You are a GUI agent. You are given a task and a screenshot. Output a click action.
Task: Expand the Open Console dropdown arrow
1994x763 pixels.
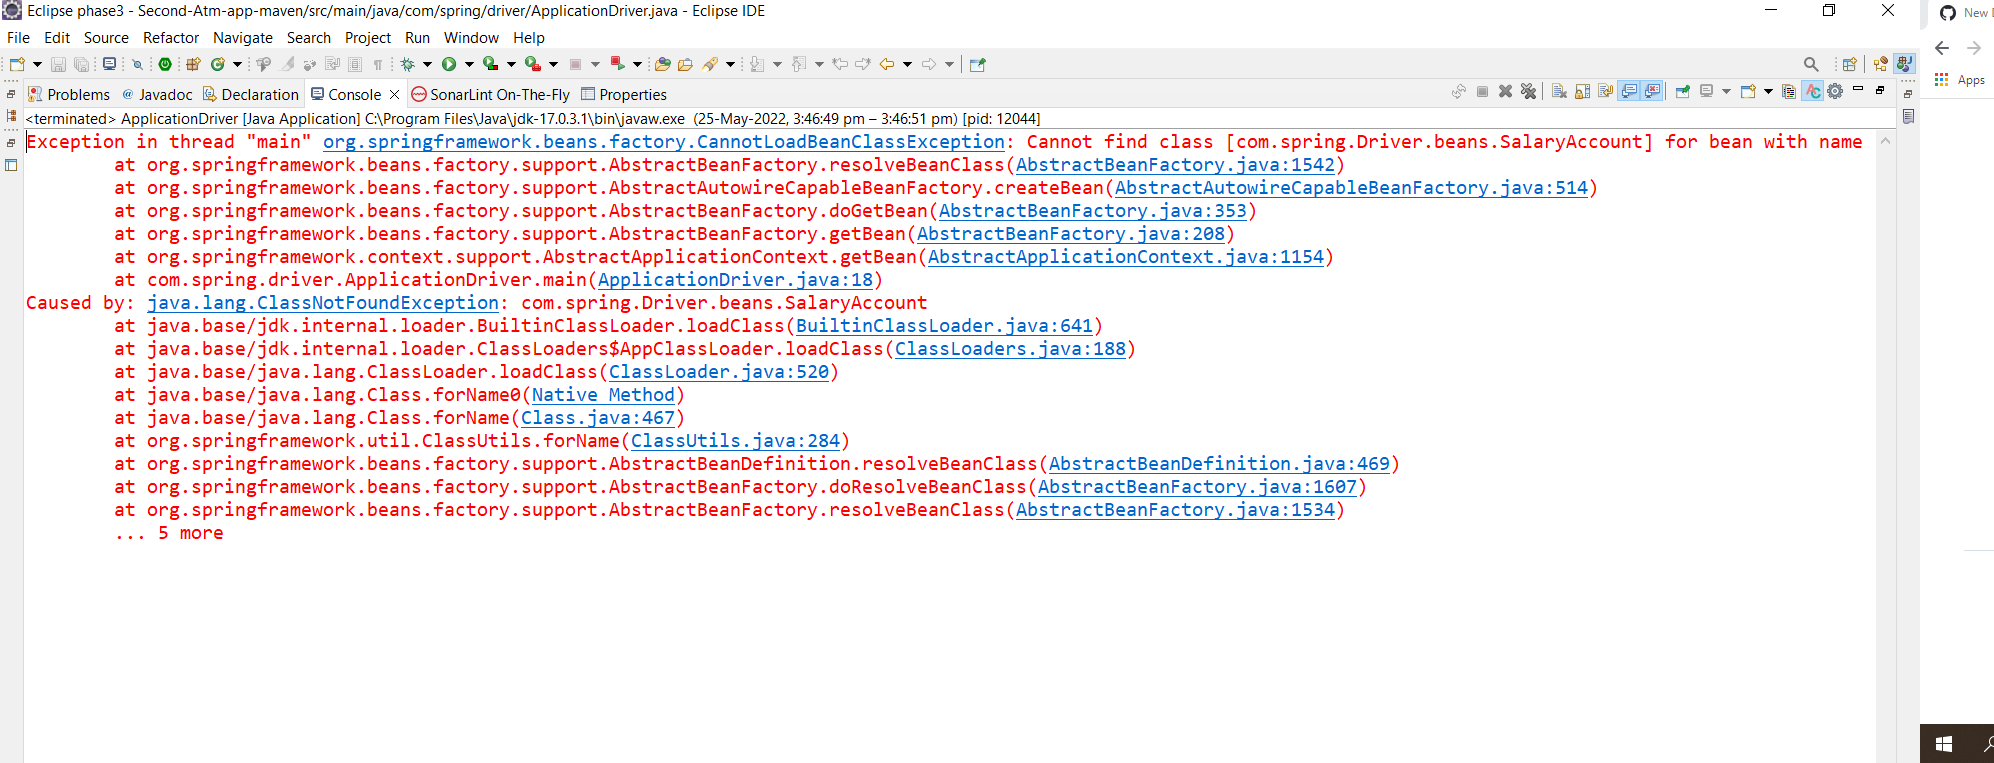coord(1768,92)
